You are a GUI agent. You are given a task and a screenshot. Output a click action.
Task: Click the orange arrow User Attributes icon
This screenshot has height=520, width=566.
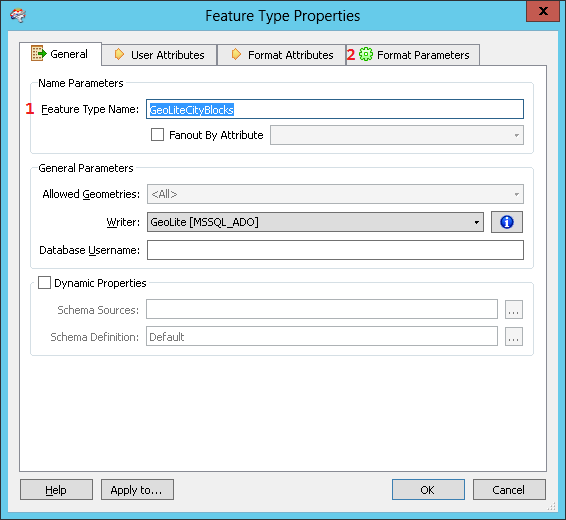tap(119, 54)
